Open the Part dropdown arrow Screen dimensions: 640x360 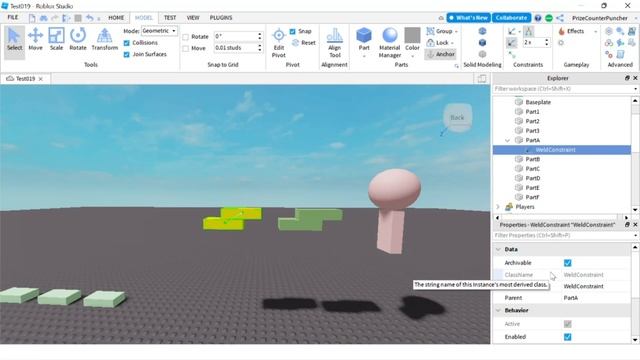(364, 56)
